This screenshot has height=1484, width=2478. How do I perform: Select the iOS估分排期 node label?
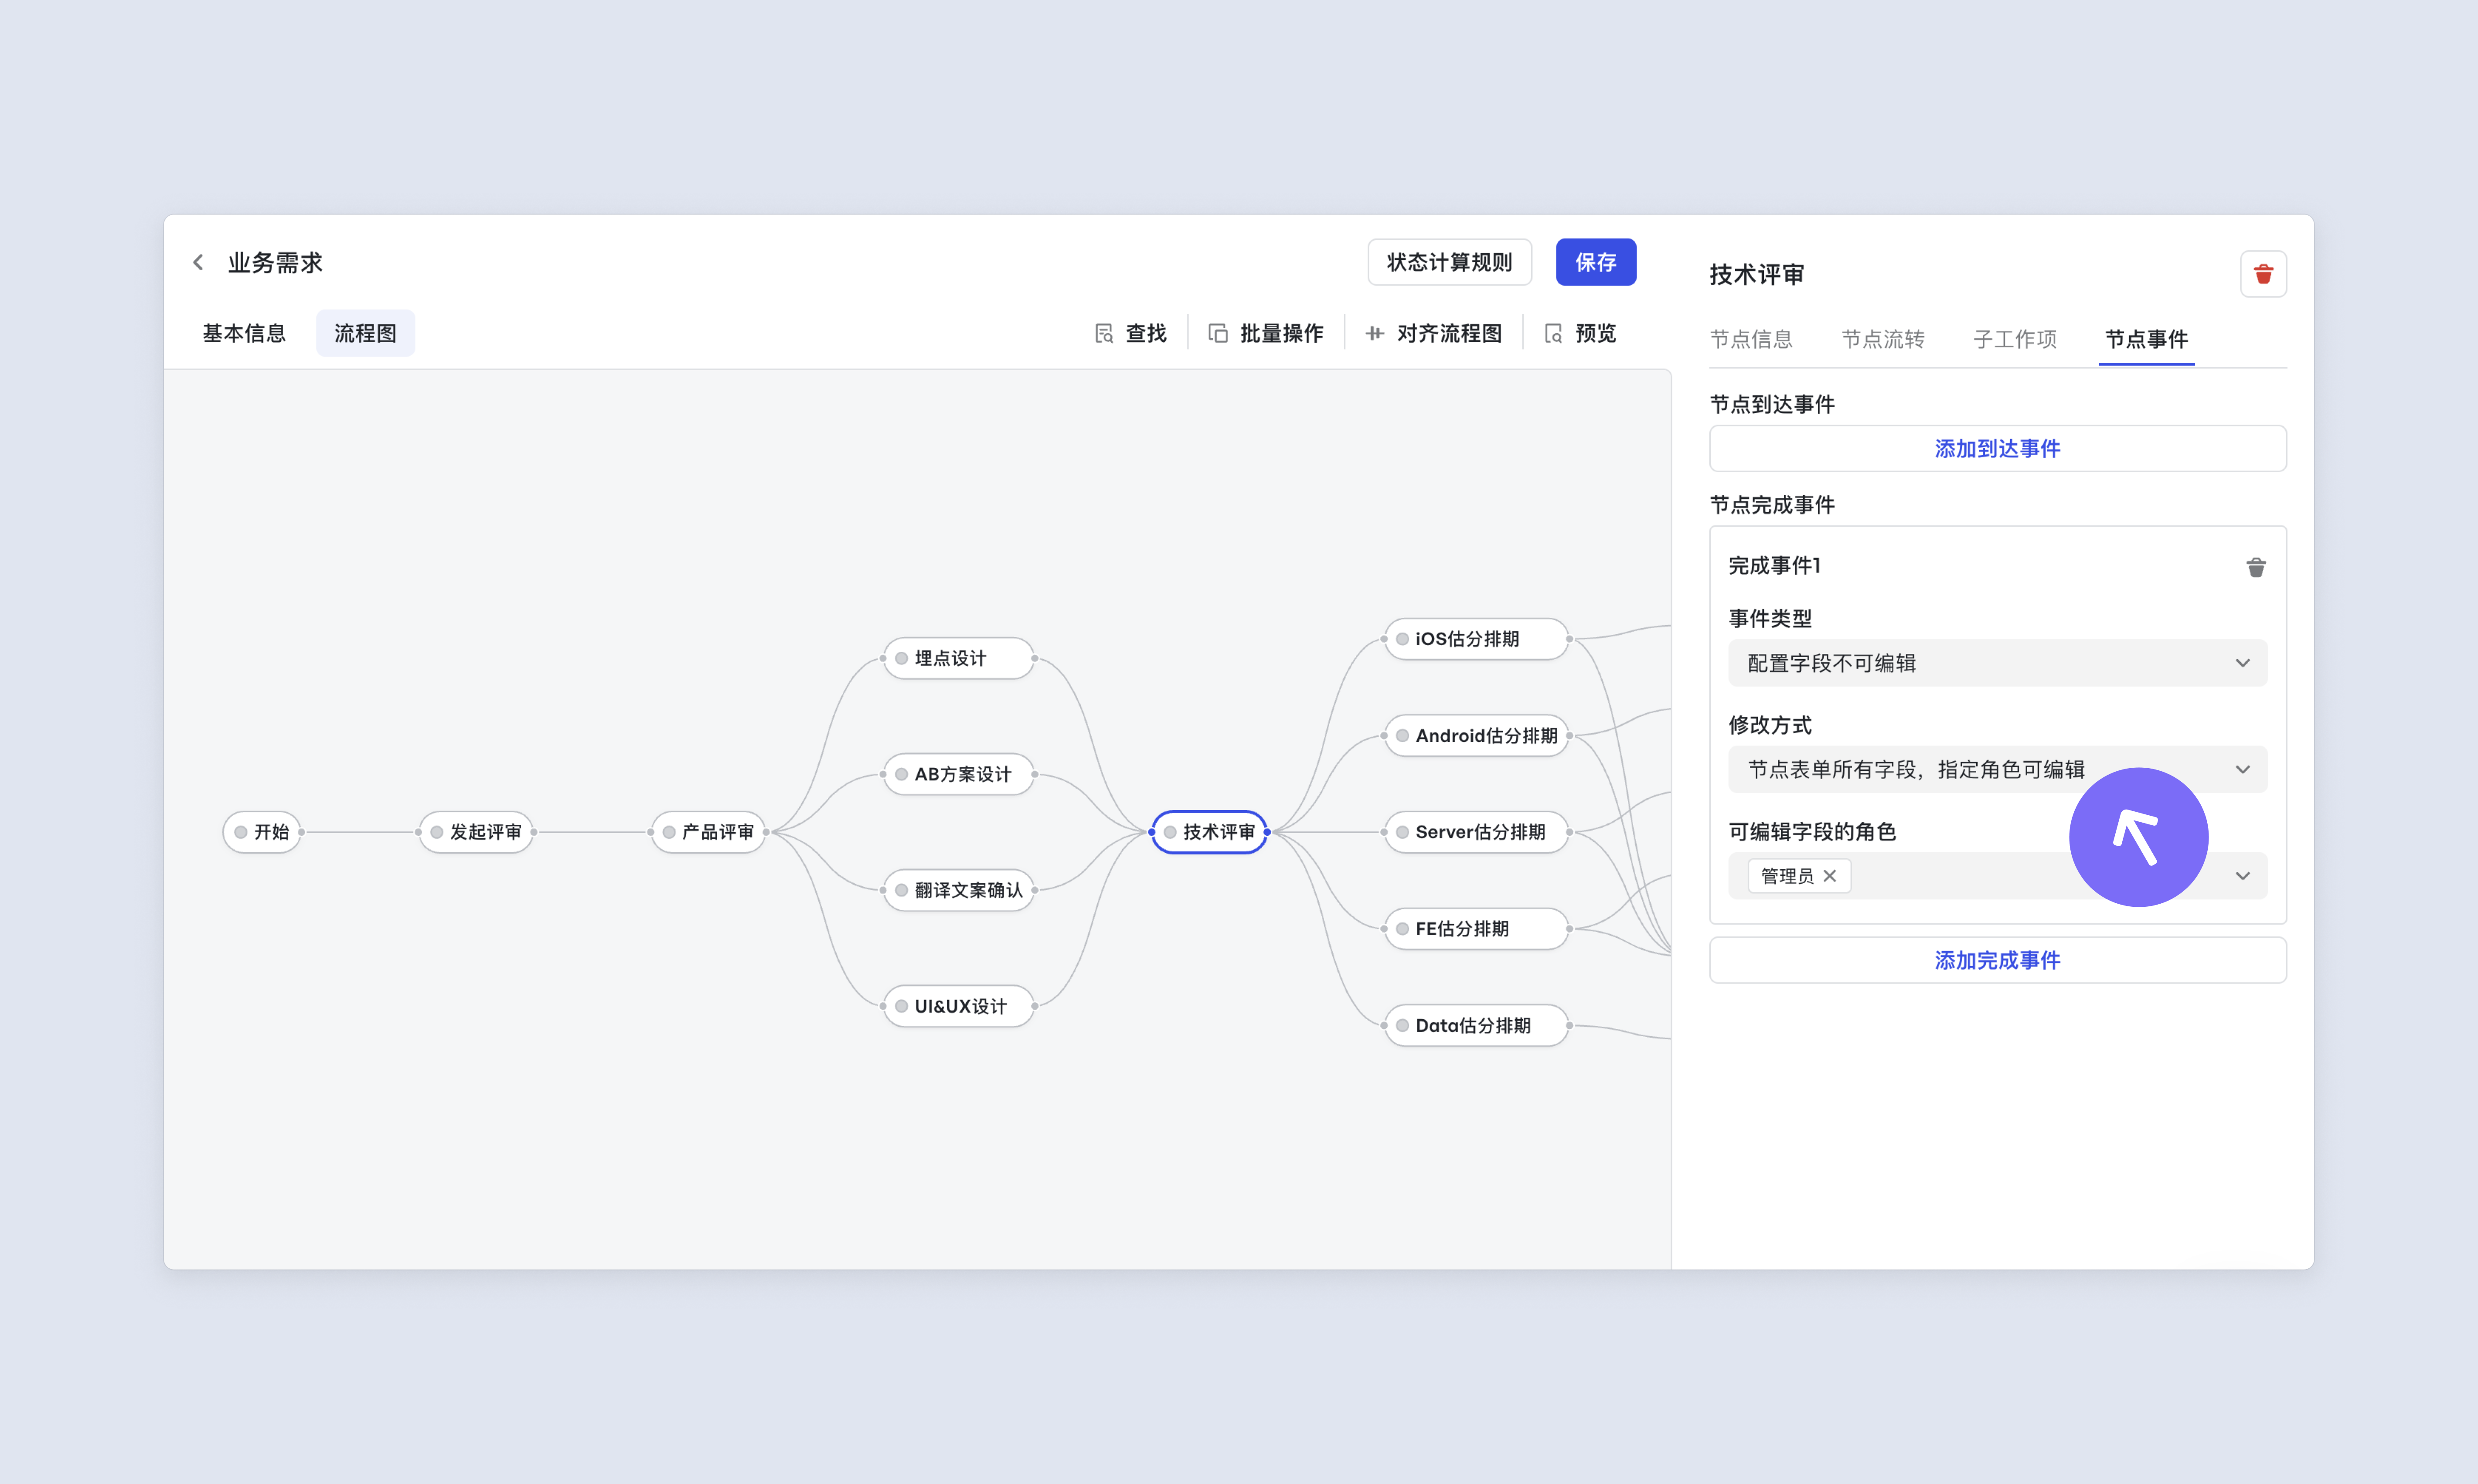pyautogui.click(x=1467, y=639)
